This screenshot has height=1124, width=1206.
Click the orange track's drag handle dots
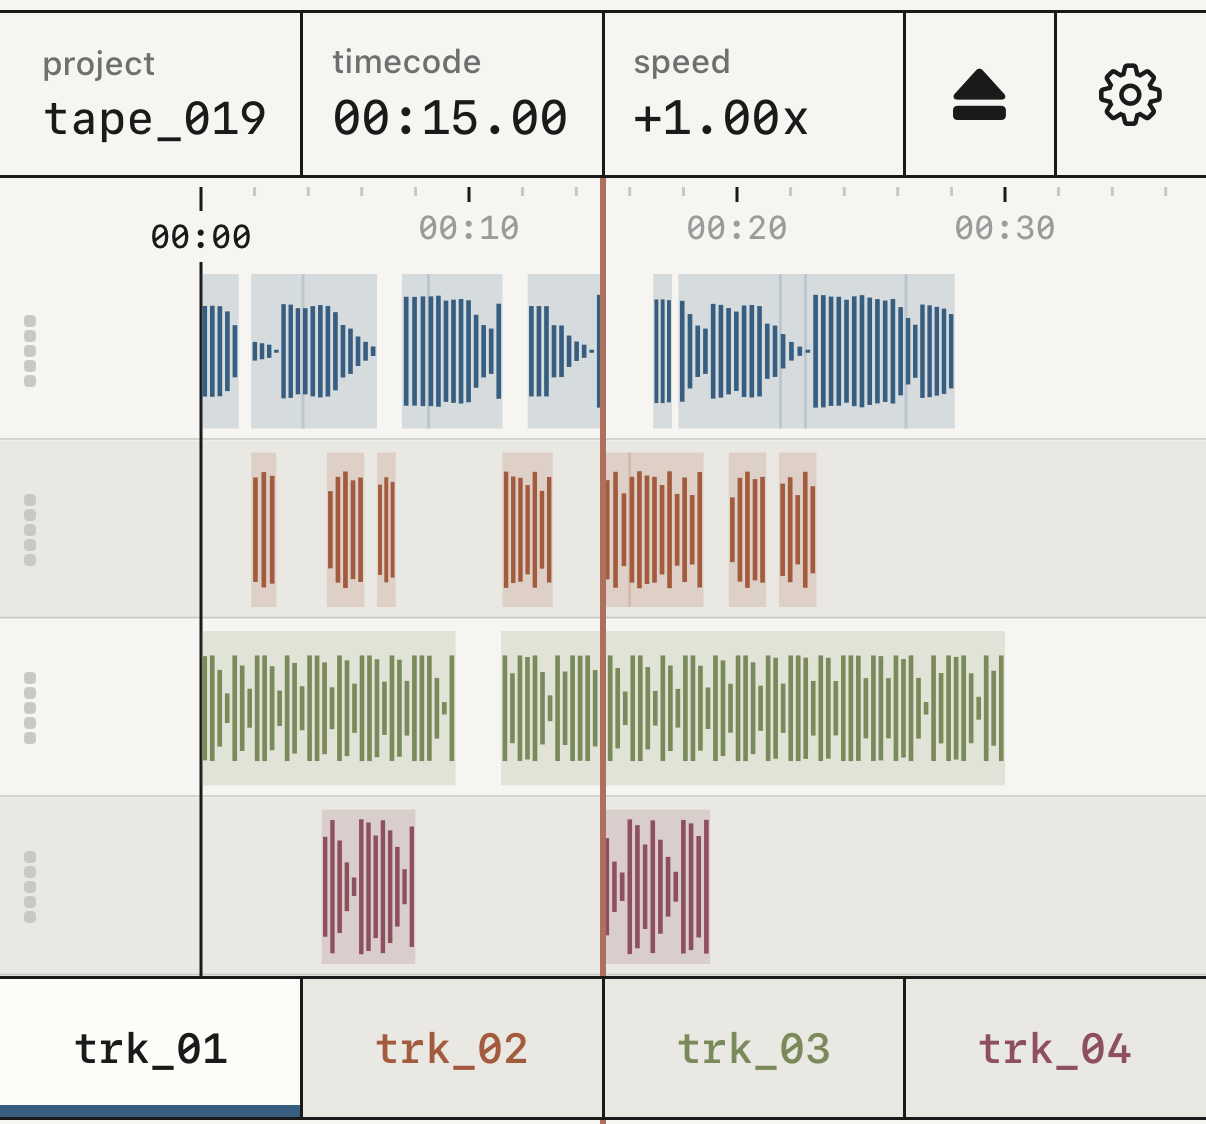tap(30, 530)
